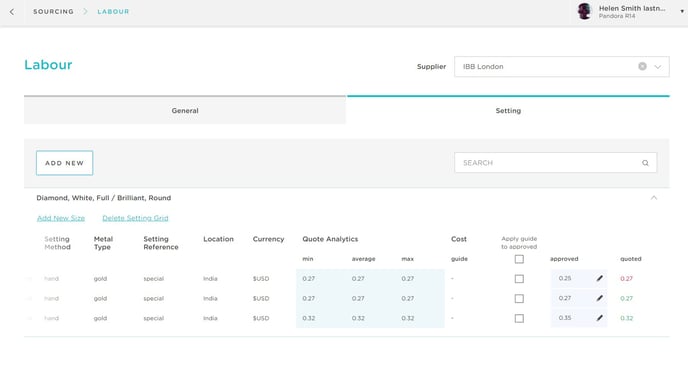
Task: Click the Metal Type column header
Action: pos(103,243)
